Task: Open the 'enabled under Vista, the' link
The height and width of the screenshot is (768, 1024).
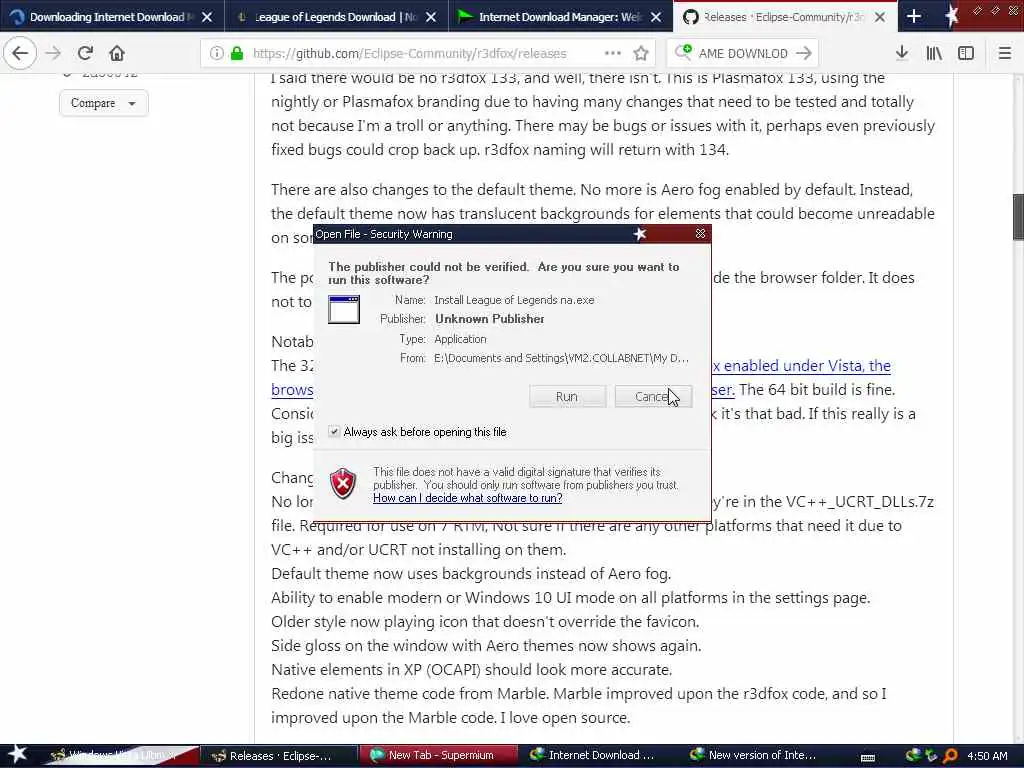Action: [x=801, y=366]
